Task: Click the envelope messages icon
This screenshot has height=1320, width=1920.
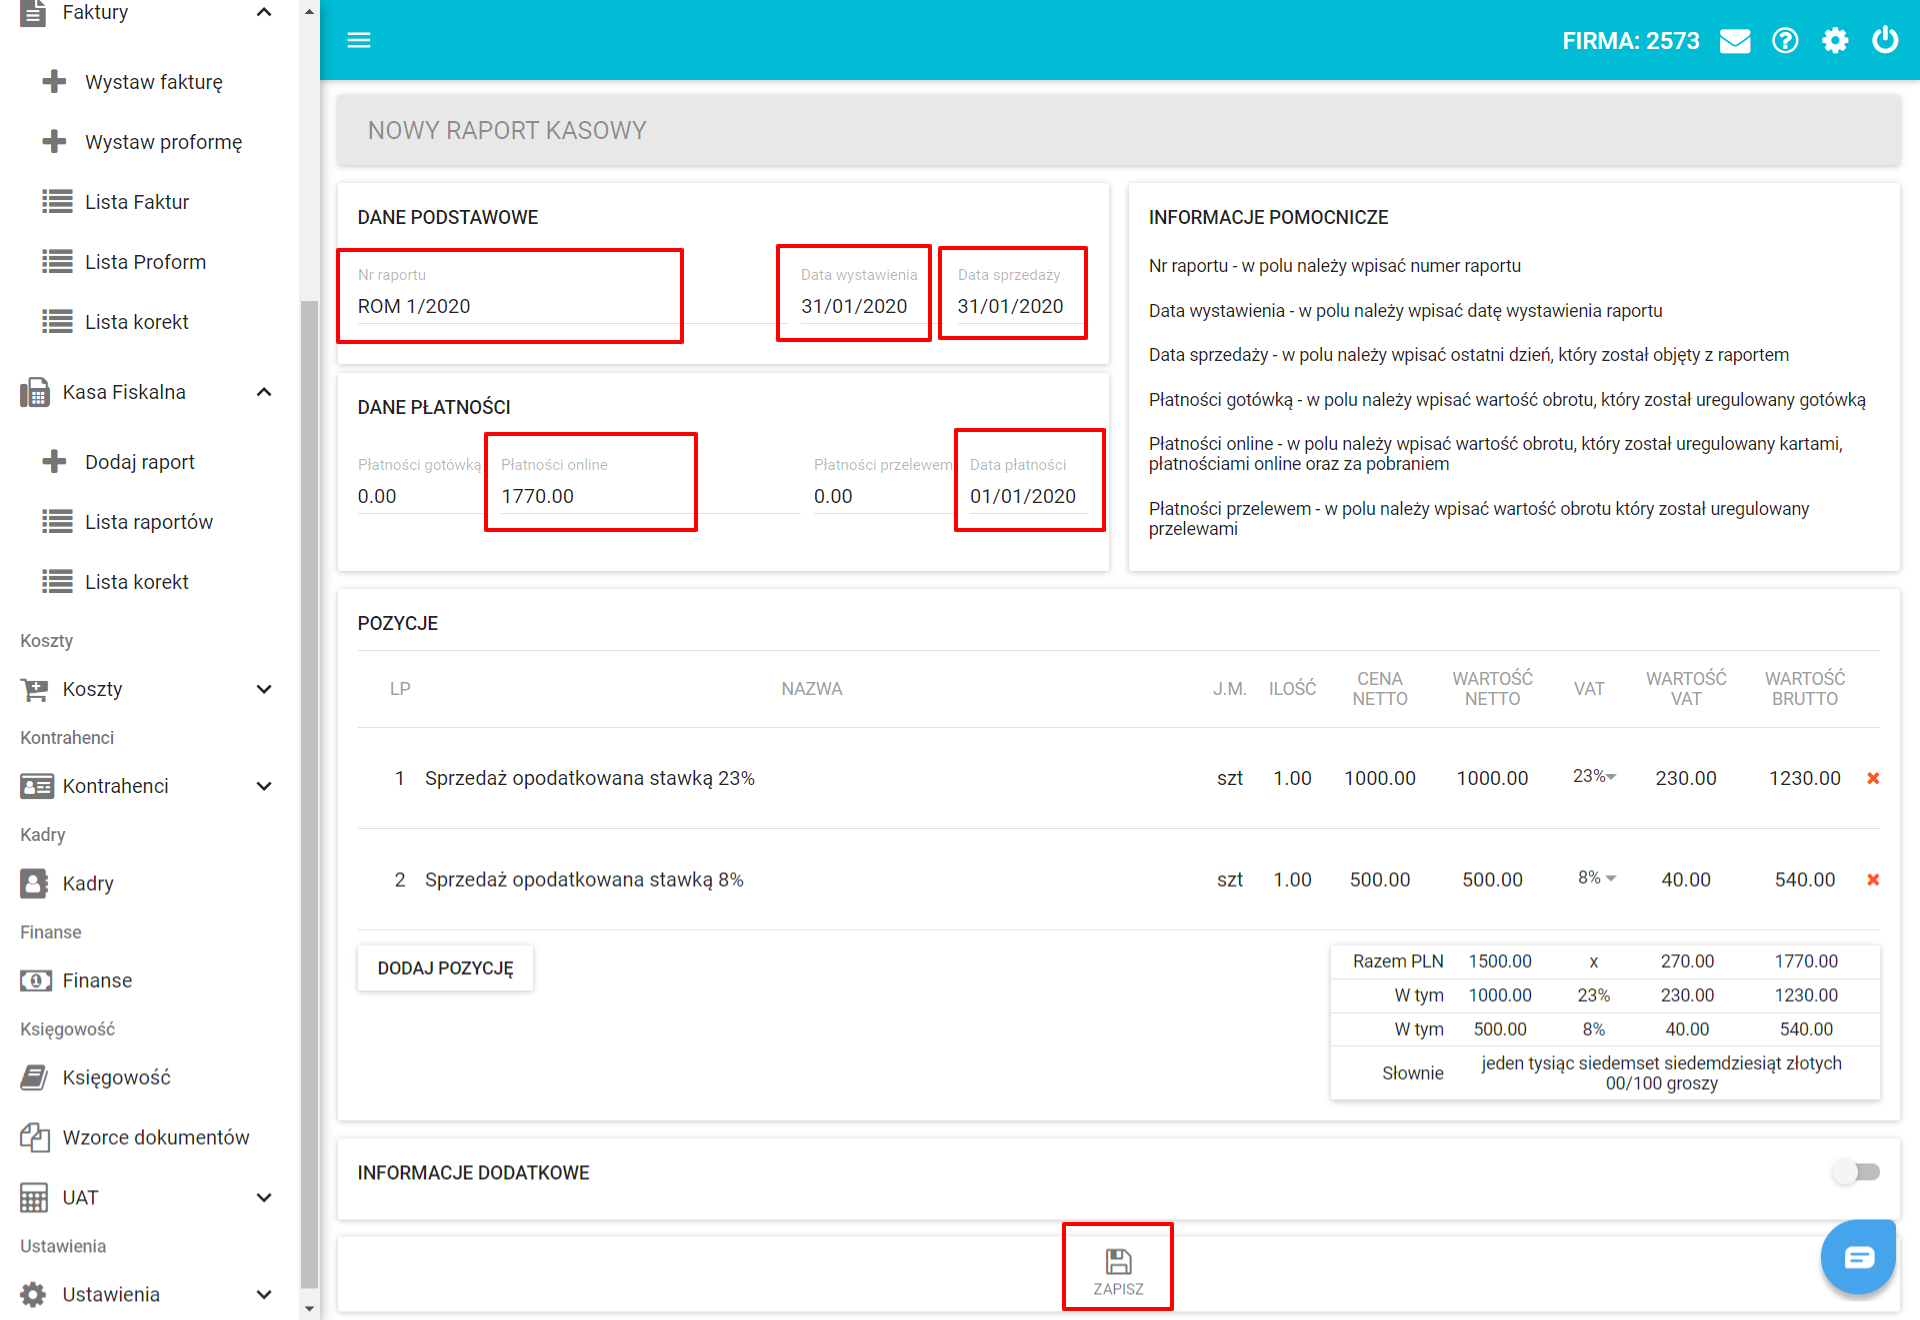Action: point(1735,41)
